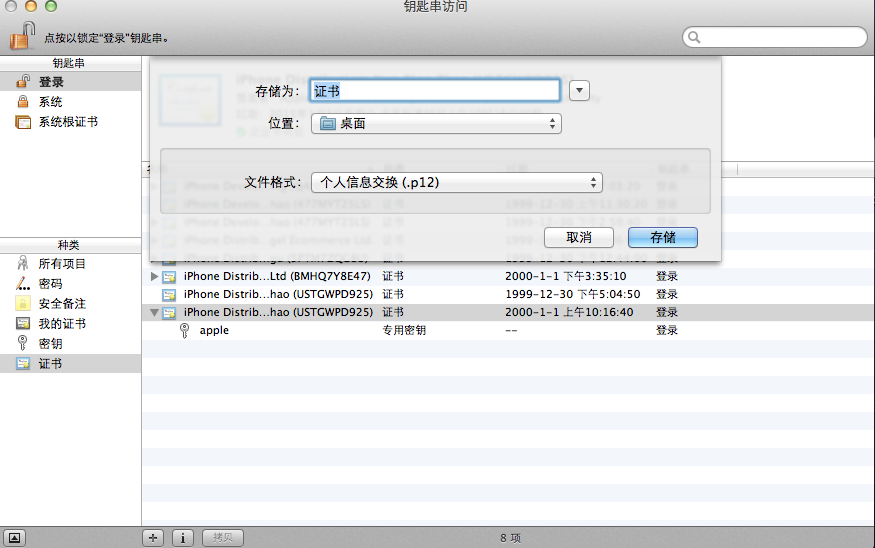Click the 钥匙串 sidebar header

[70, 63]
